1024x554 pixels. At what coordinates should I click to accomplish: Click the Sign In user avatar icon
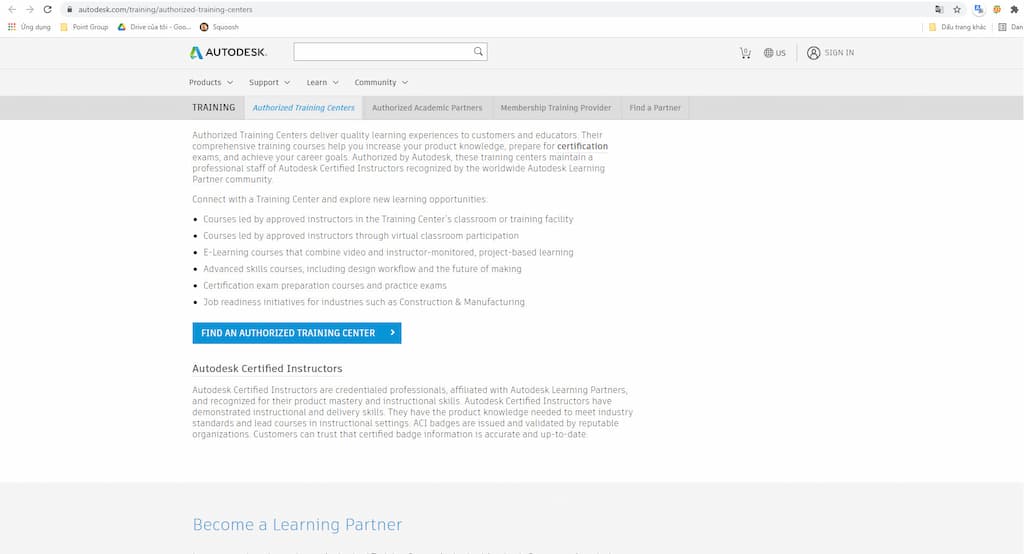[813, 53]
